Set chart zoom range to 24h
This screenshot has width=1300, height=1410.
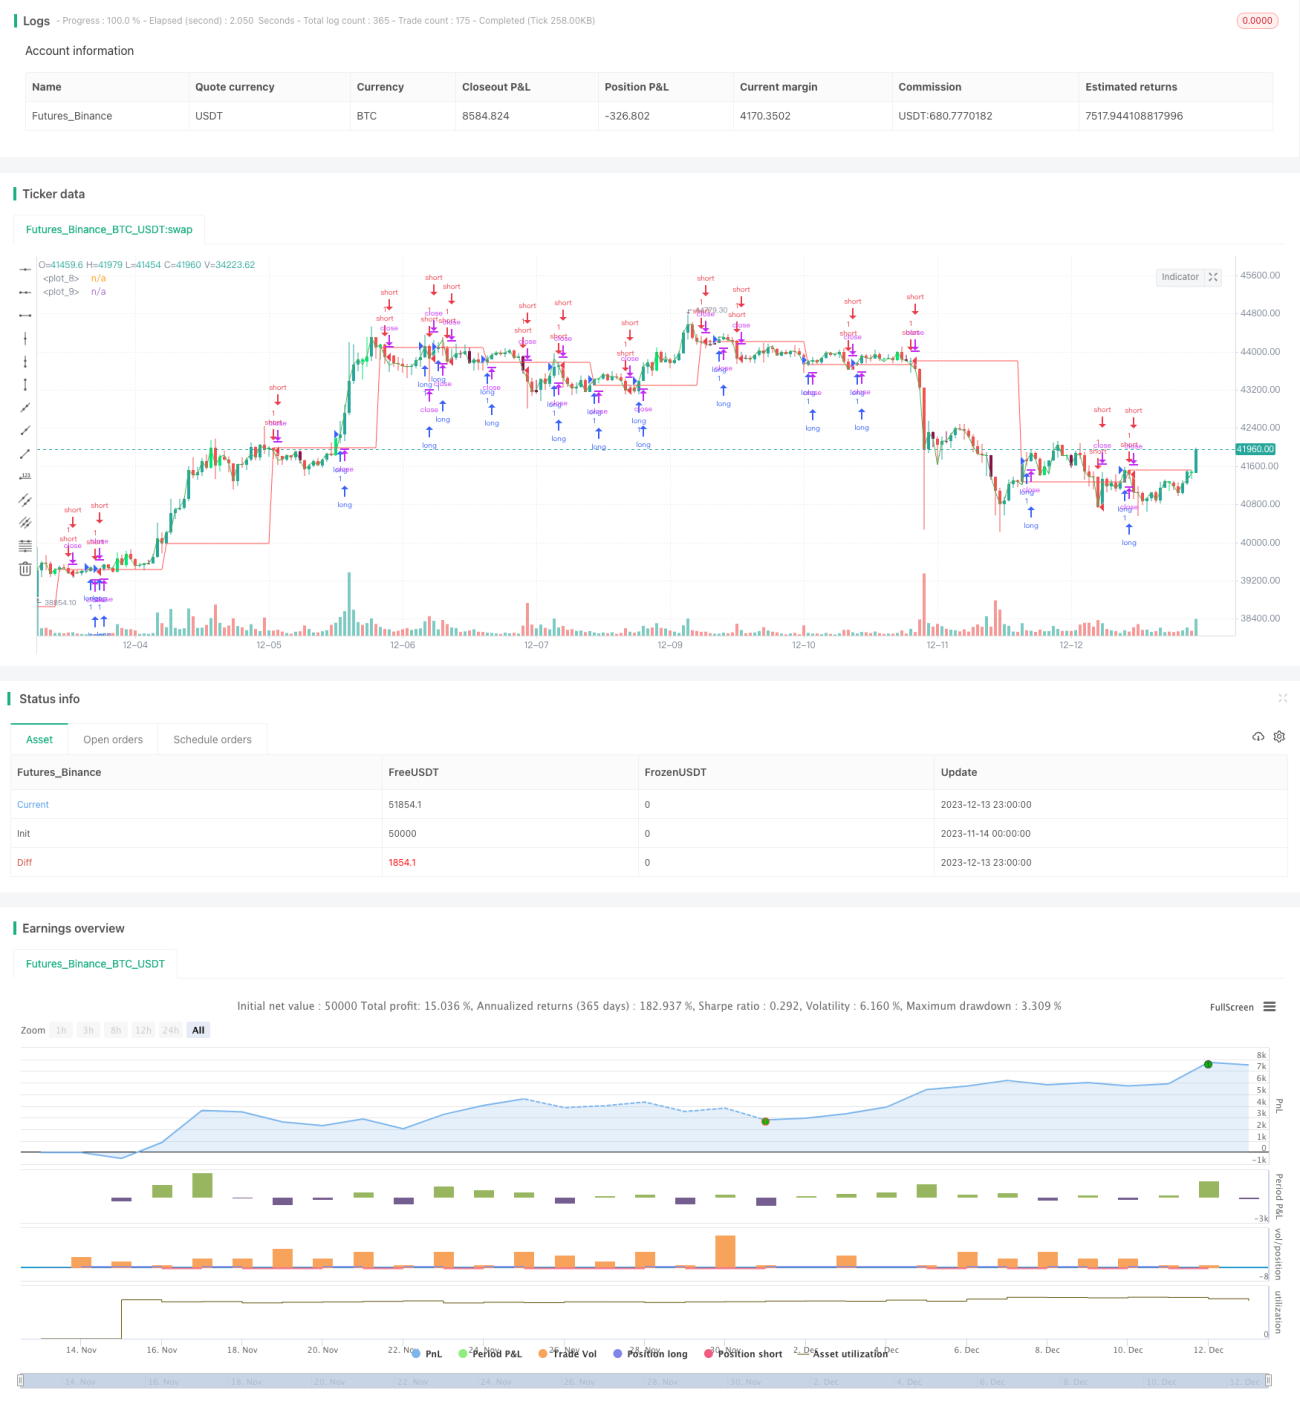click(171, 1030)
